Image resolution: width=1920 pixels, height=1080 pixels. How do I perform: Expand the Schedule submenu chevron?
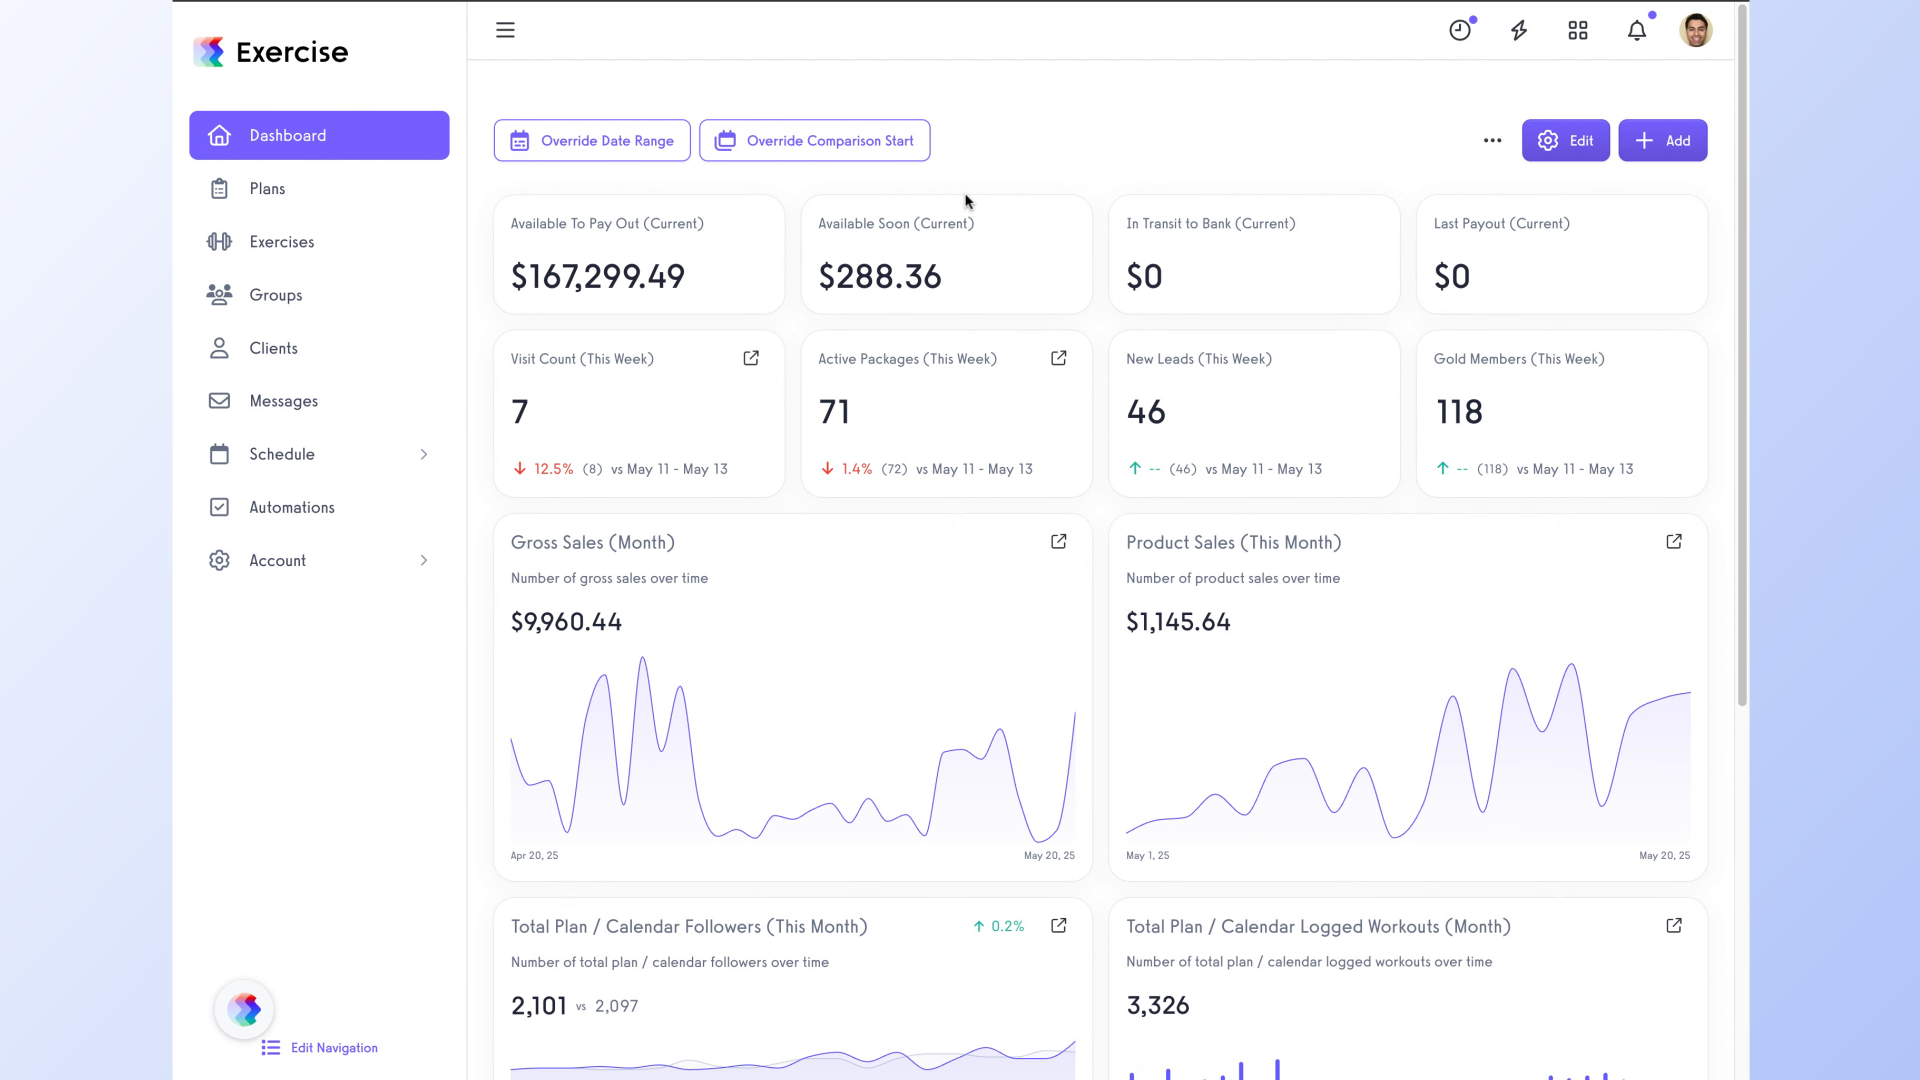[424, 454]
